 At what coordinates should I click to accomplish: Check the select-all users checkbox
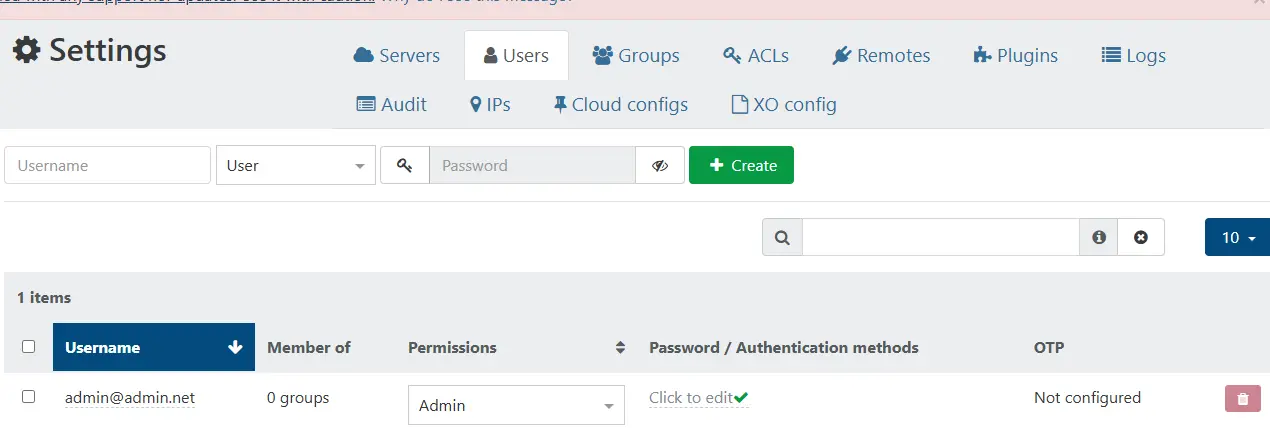click(x=28, y=347)
